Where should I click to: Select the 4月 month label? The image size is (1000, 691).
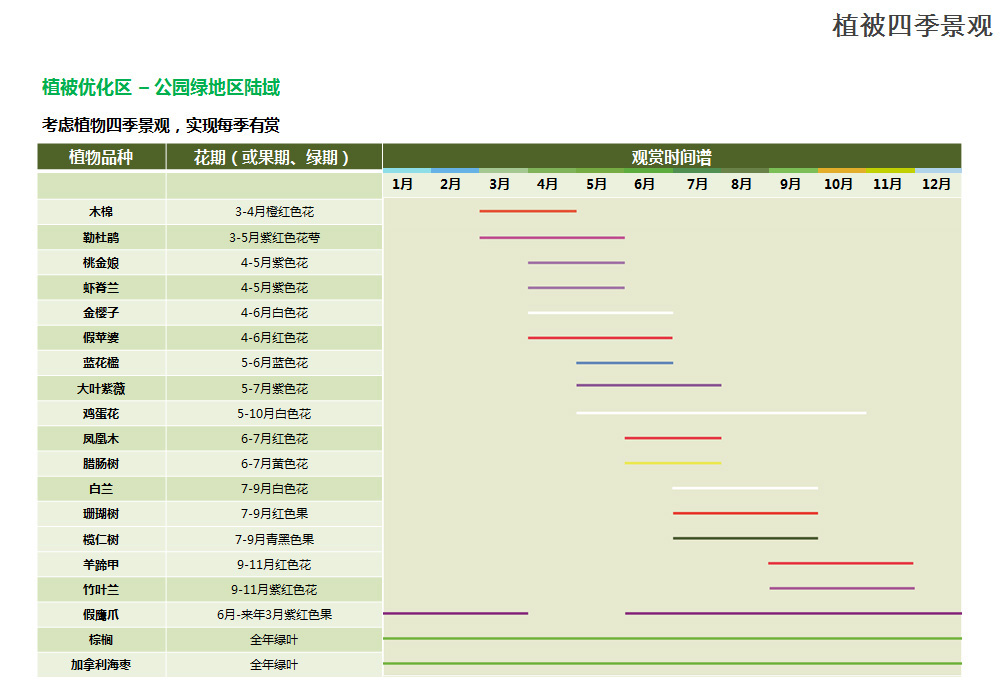pos(547,184)
